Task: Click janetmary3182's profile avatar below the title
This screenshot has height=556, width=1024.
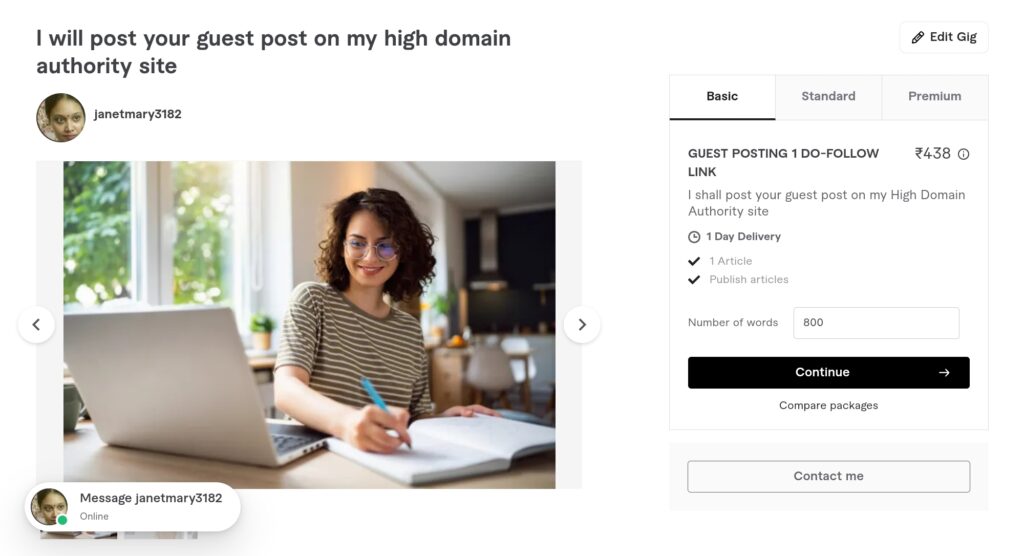Action: coord(61,118)
